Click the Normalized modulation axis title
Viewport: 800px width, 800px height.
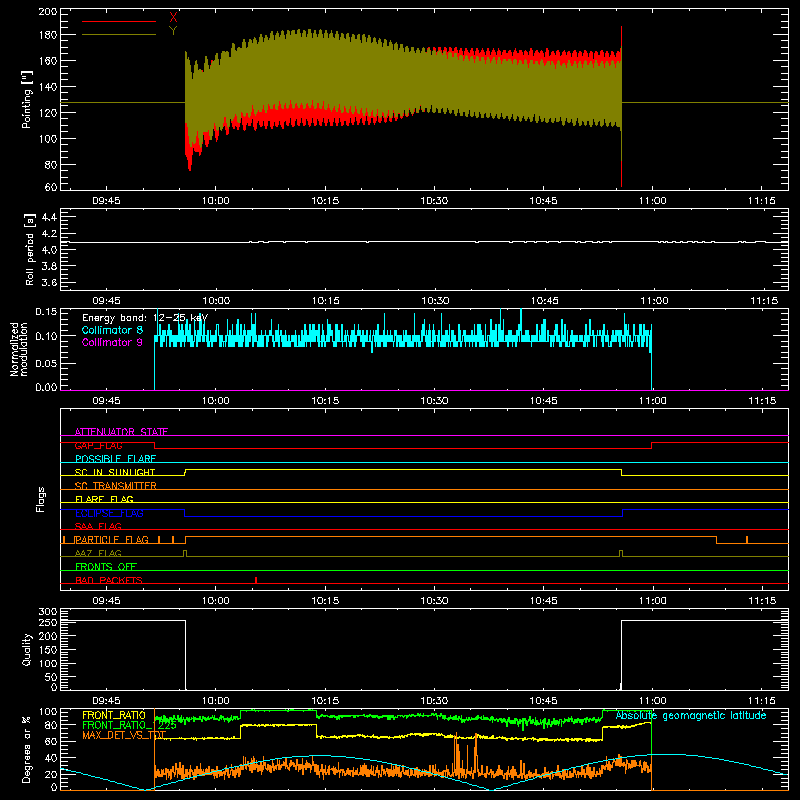coord(21,349)
